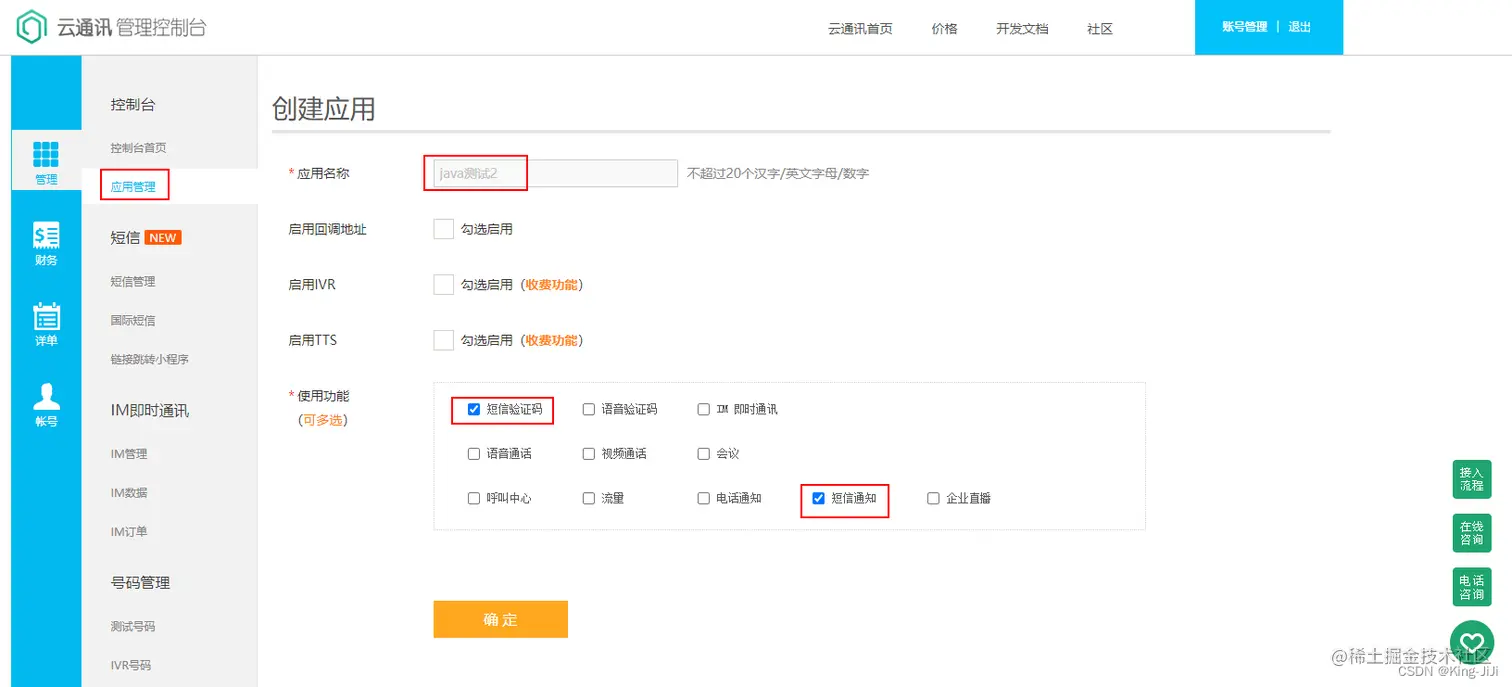
Task: Click the 云通讯 logo icon
Action: pos(32,27)
